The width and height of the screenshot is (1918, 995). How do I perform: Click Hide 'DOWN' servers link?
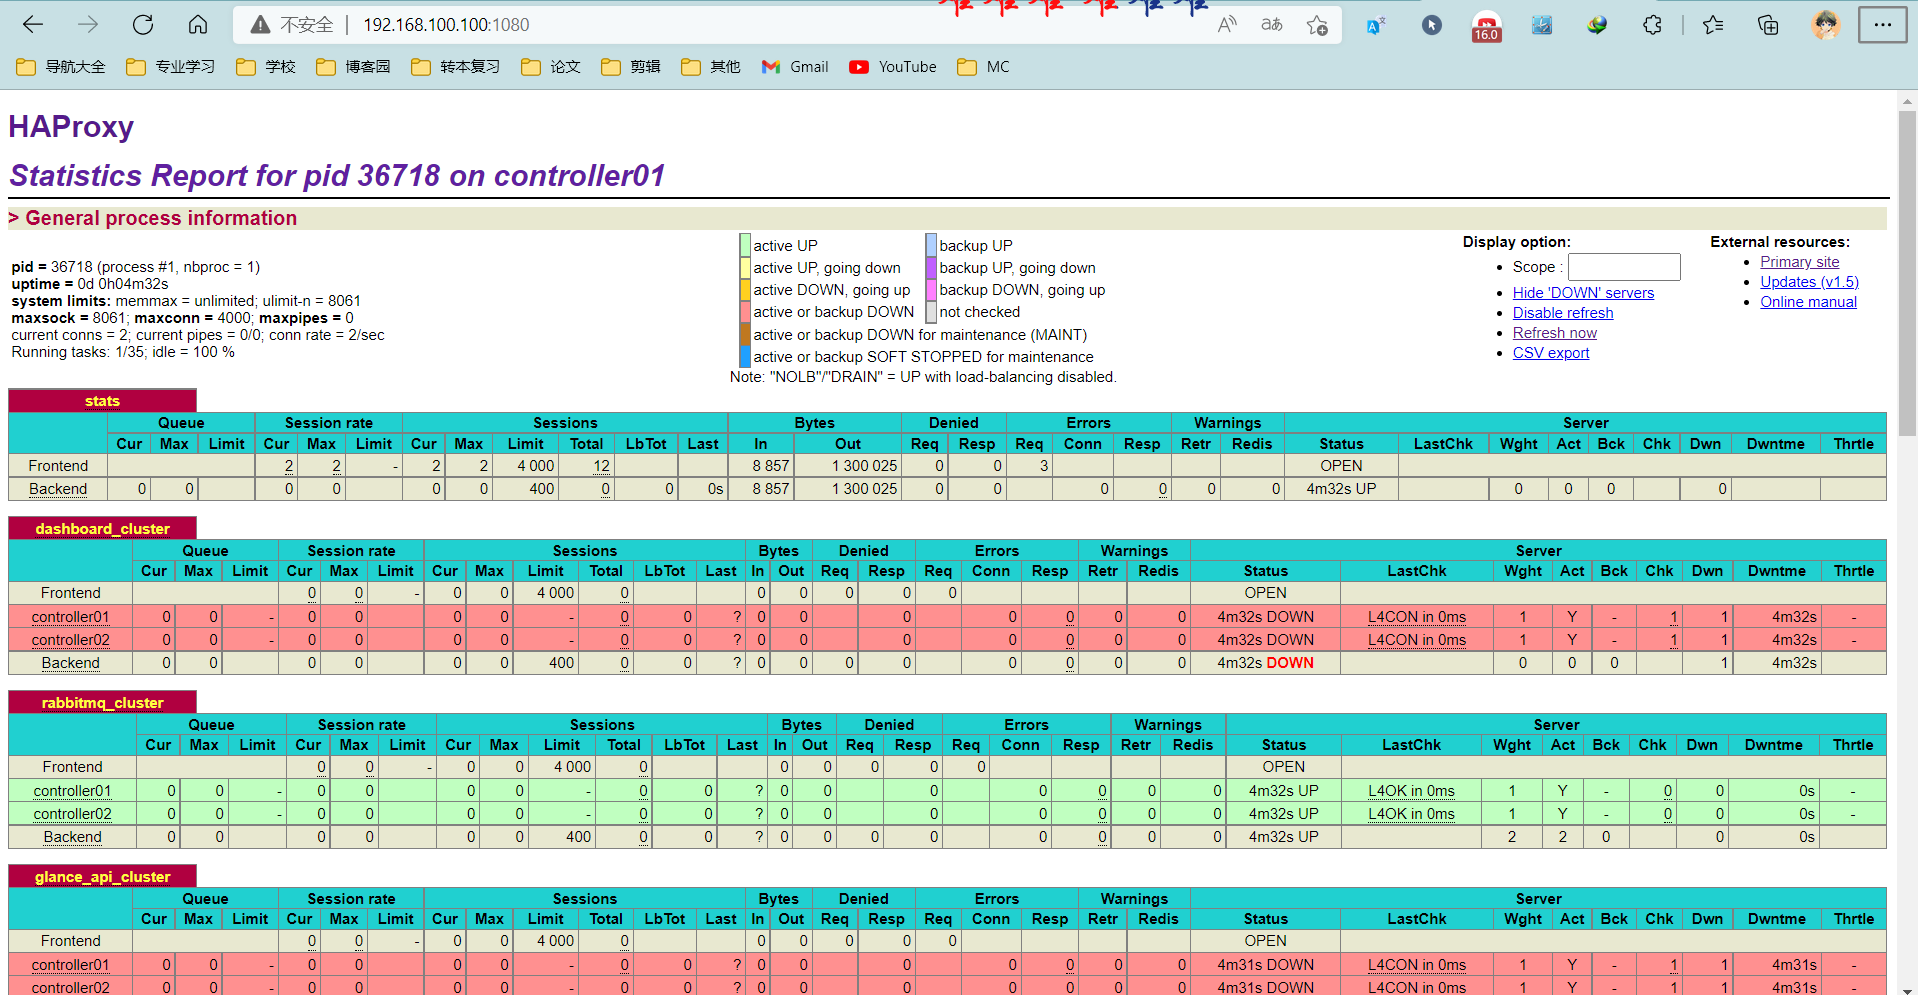(x=1583, y=293)
